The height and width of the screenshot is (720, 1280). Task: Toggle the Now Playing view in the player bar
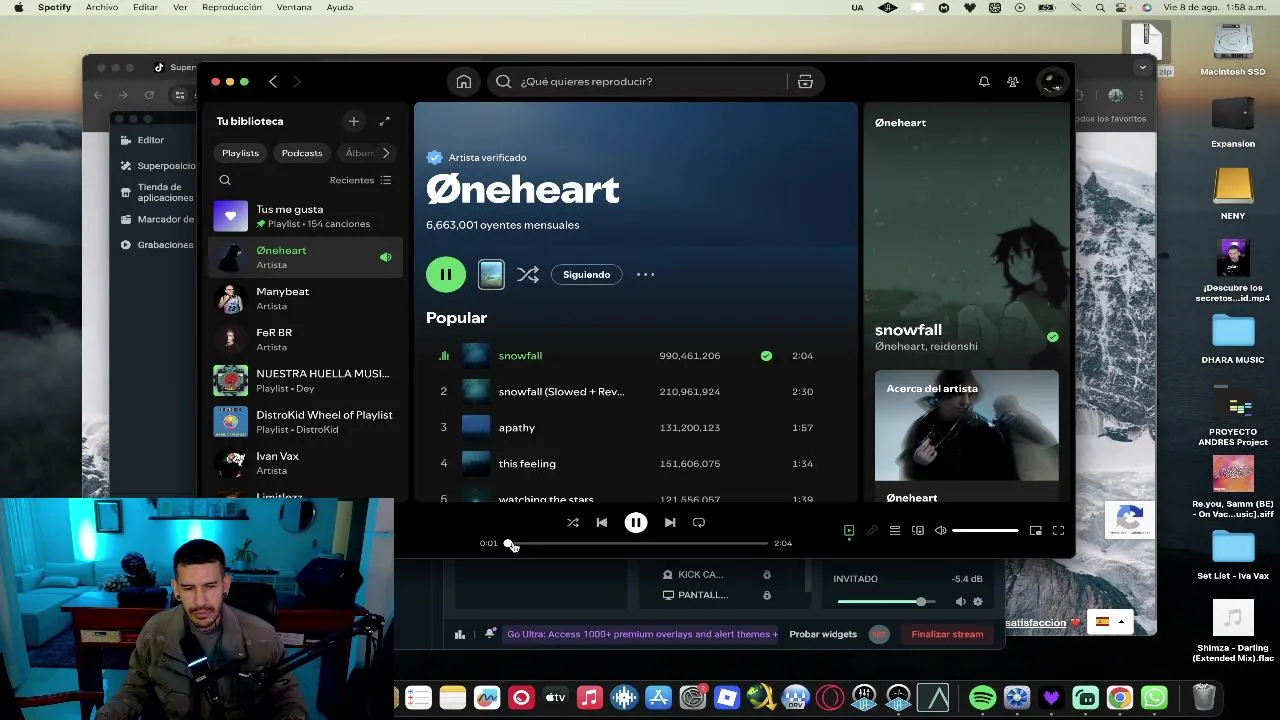click(x=849, y=531)
